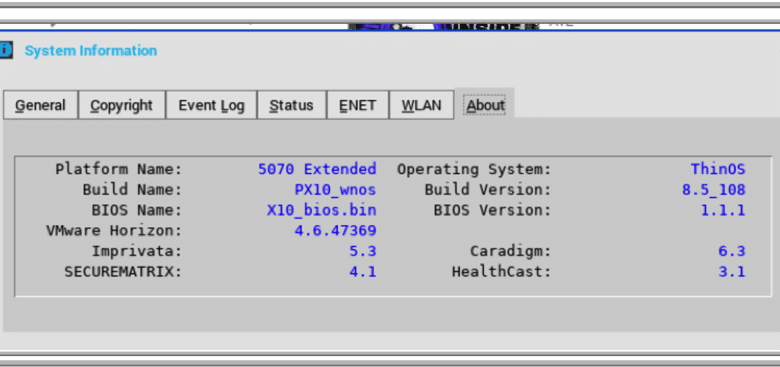Click the Build Version label
The width and height of the screenshot is (780, 367).
(x=488, y=189)
